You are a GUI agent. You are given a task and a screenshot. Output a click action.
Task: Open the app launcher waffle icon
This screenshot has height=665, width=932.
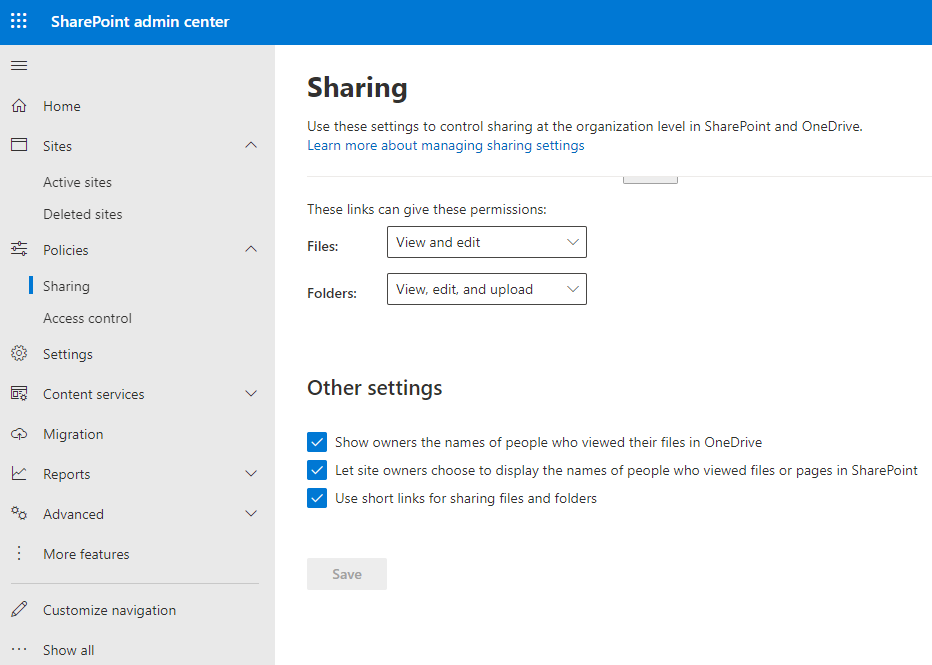(x=19, y=21)
